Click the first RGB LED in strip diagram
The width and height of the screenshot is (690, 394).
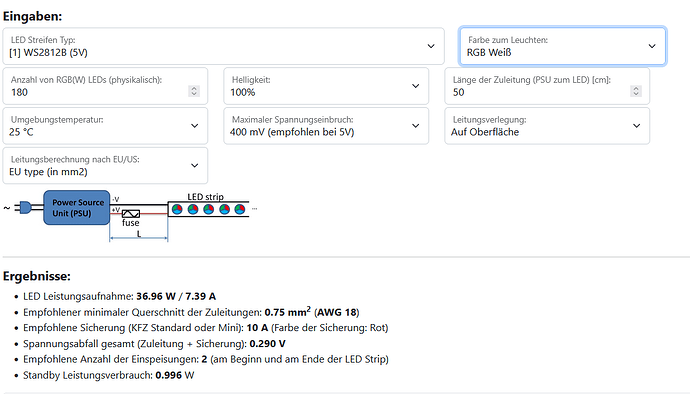click(x=177, y=209)
